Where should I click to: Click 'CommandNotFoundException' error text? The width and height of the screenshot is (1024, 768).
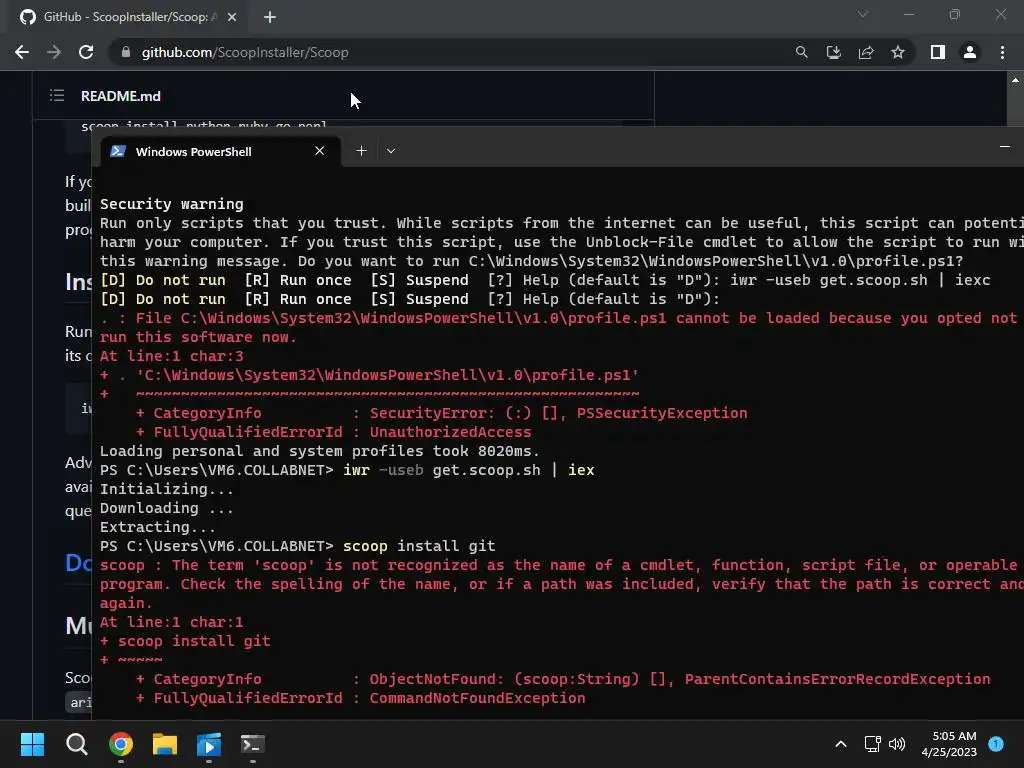pyautogui.click(x=477, y=698)
